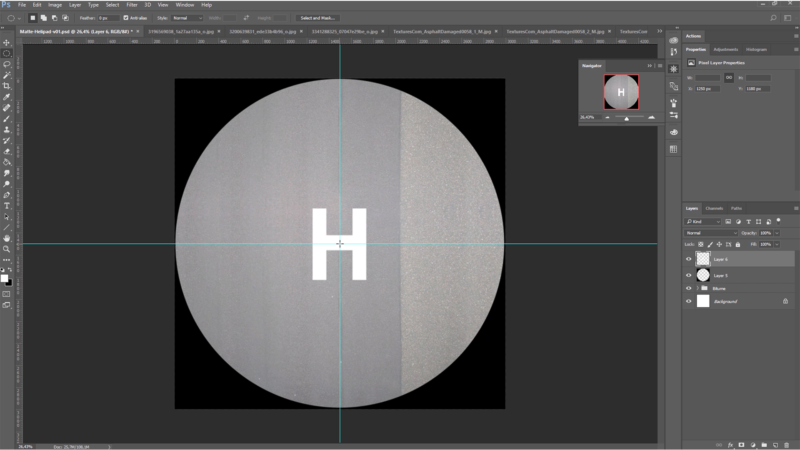Select the Elliptical Marquee tool in toolbox
Screen dimensions: 800x450
point(7,54)
